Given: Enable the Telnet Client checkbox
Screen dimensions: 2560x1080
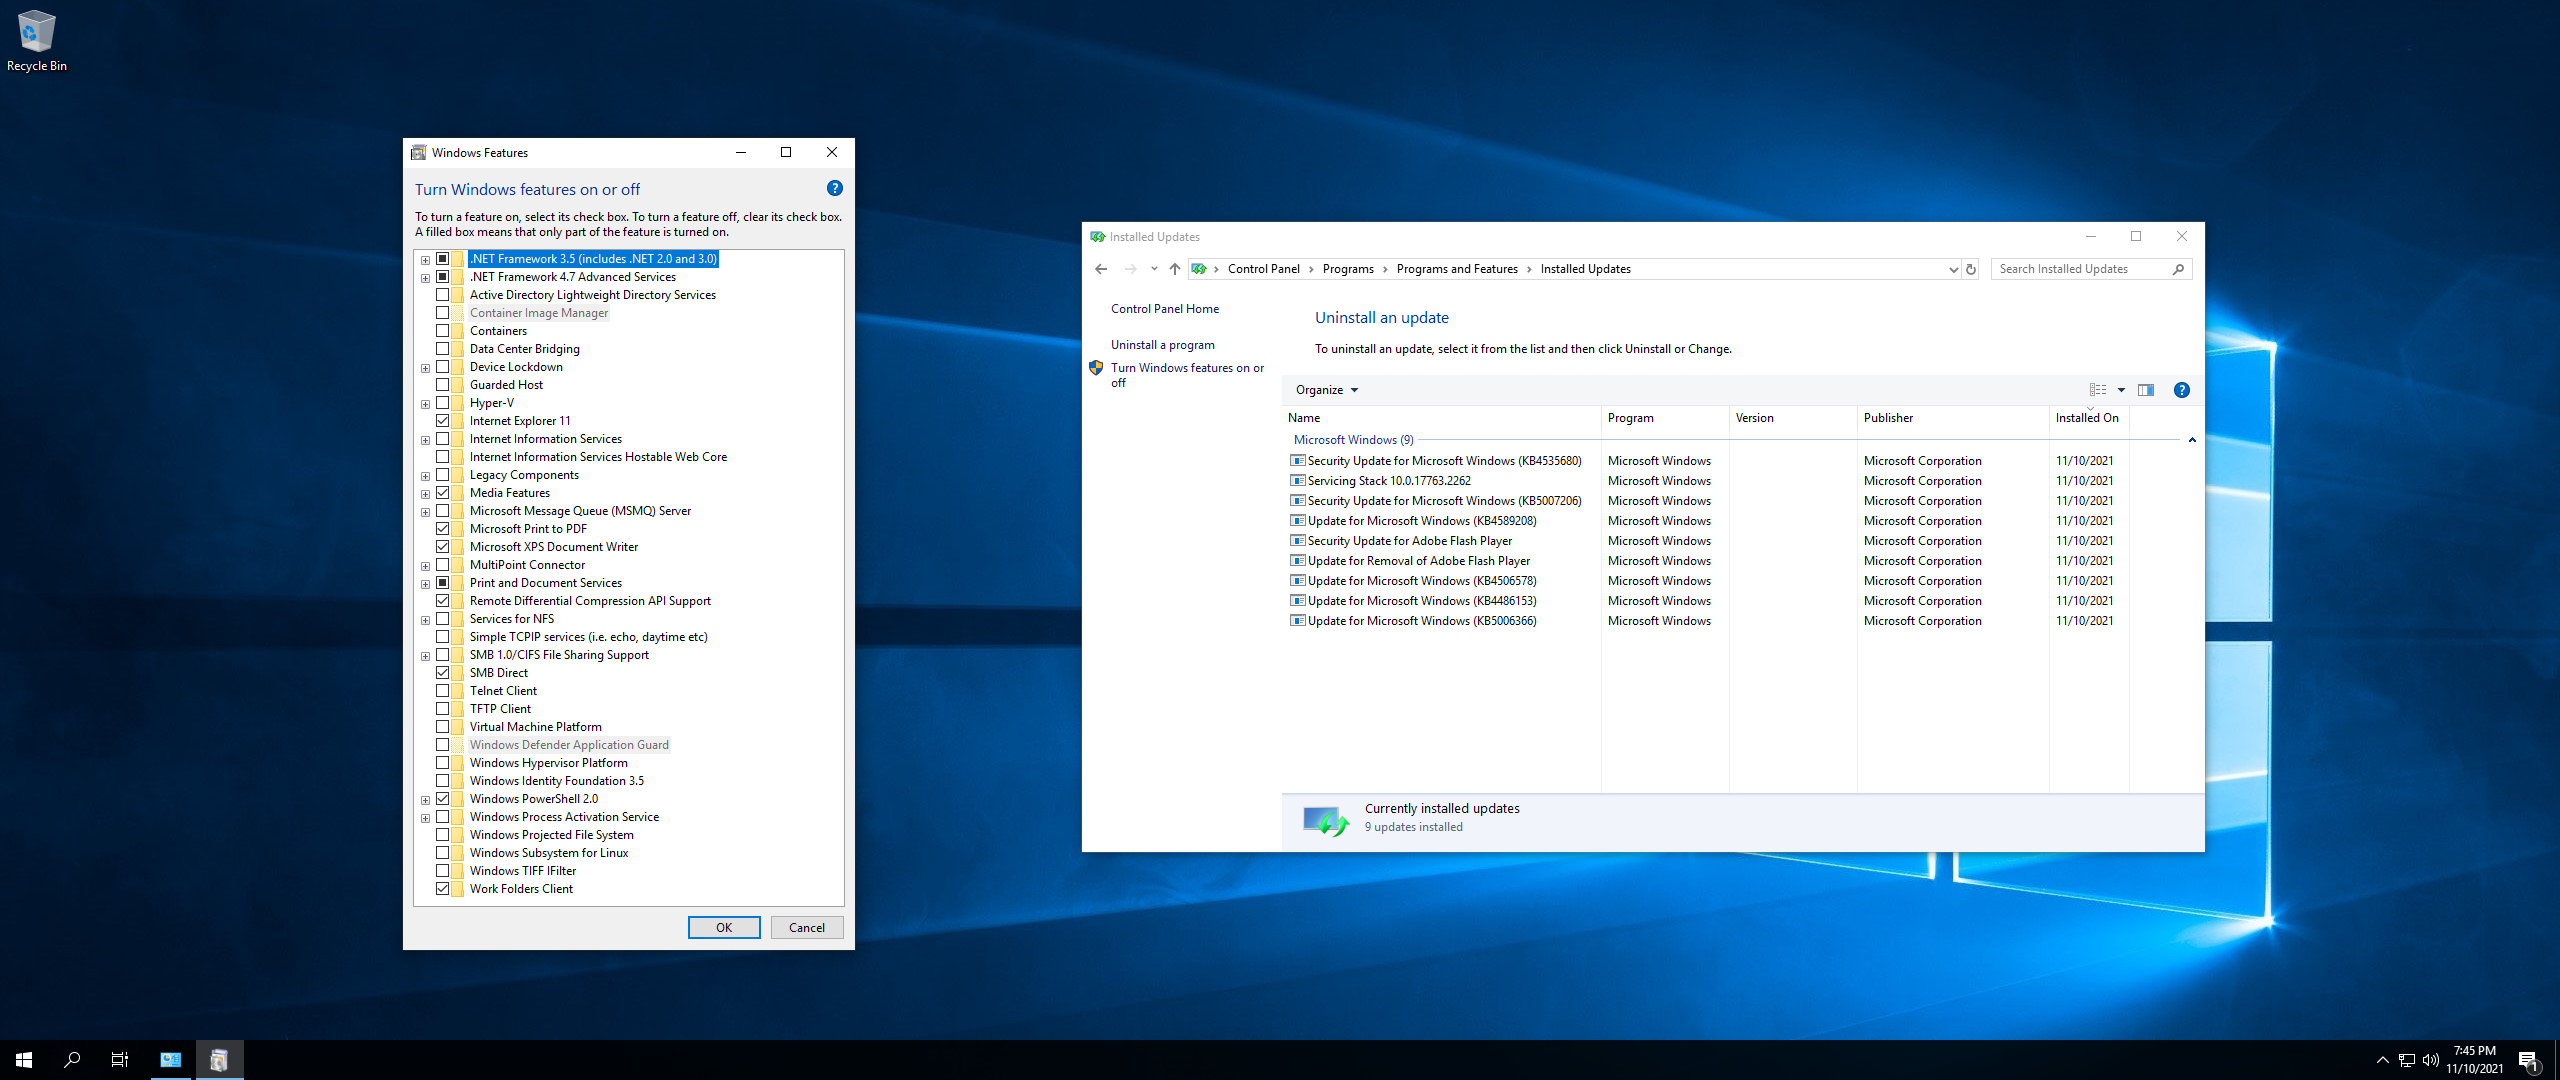Looking at the screenshot, I should point(442,691).
